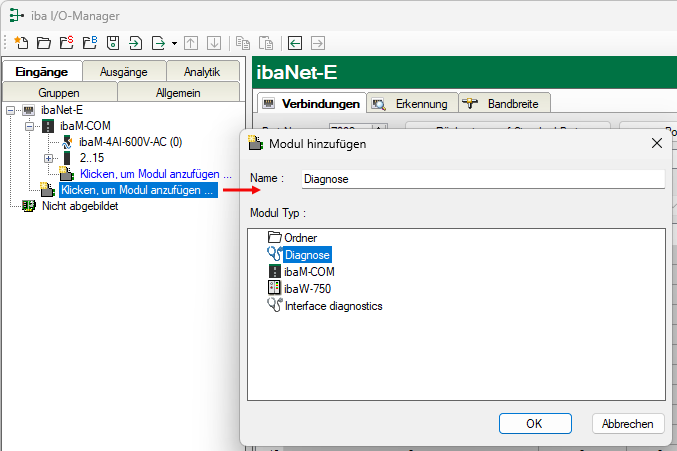
Task: Expand the 2..15 tree node
Action: pyautogui.click(x=48, y=158)
